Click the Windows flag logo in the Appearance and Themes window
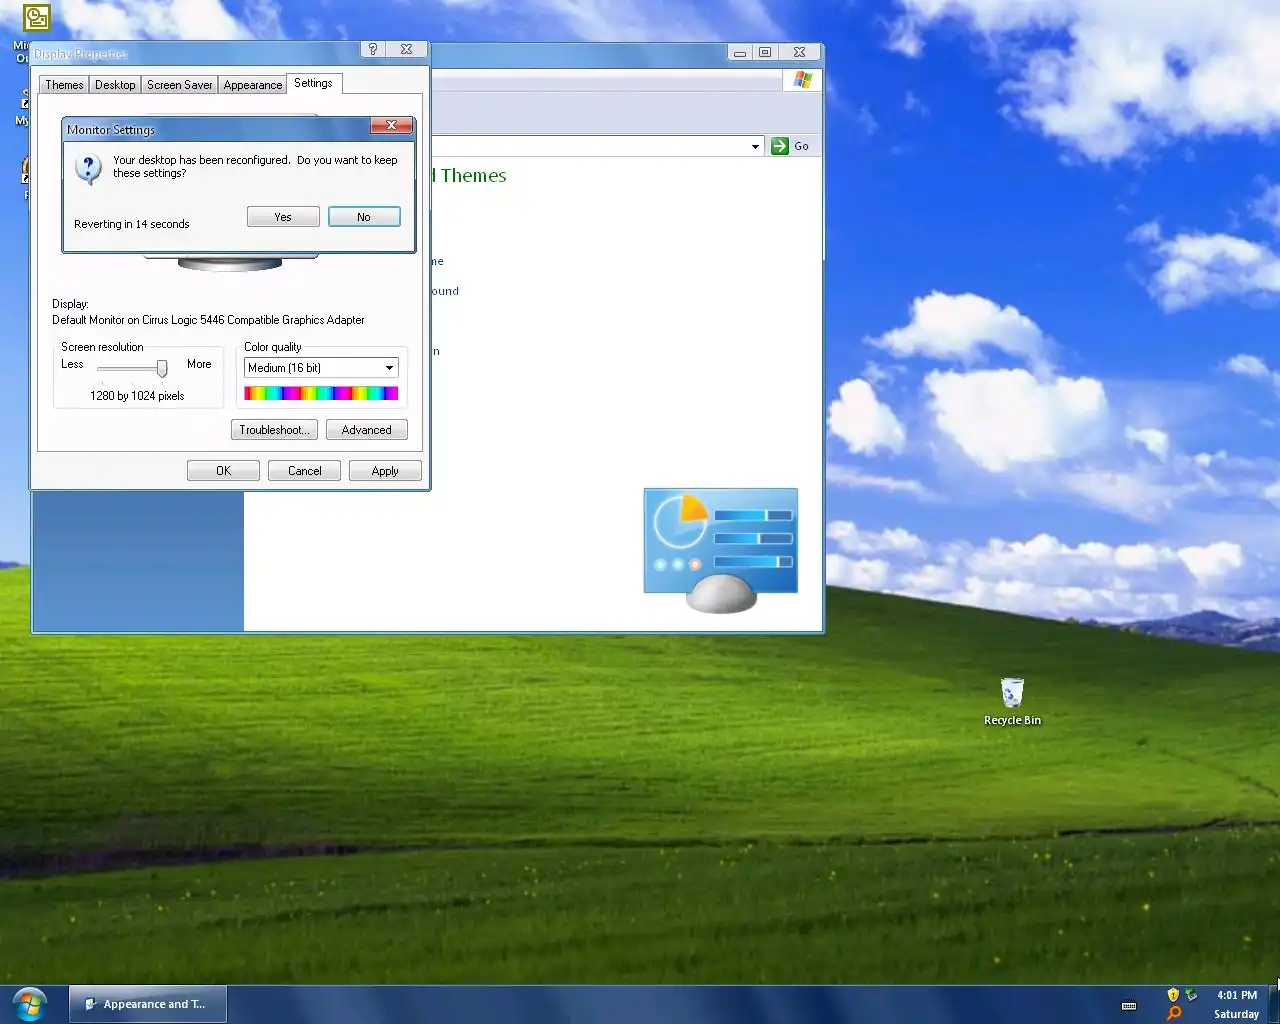The height and width of the screenshot is (1024, 1280). click(802, 80)
